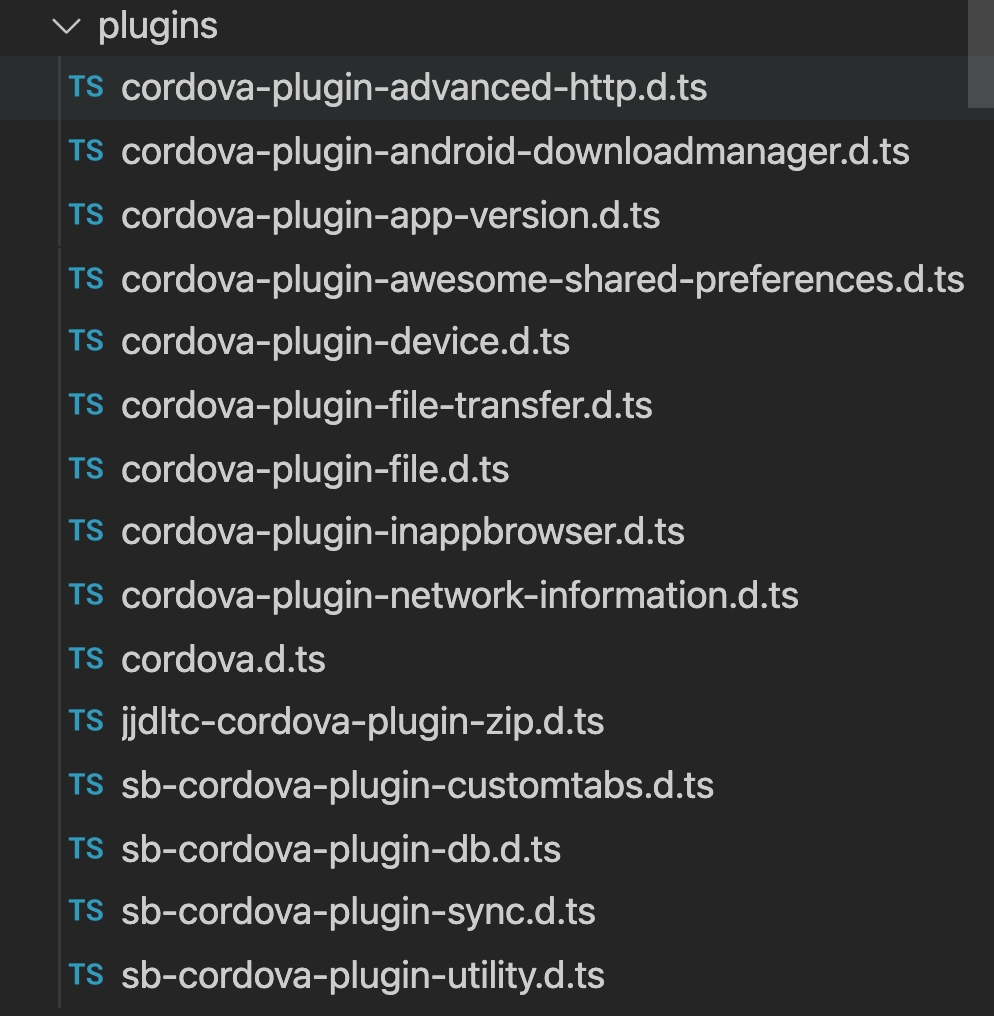Click TS icon beside cordova-plugin-device.d.ts
This screenshot has width=994, height=1016.
pos(86,342)
